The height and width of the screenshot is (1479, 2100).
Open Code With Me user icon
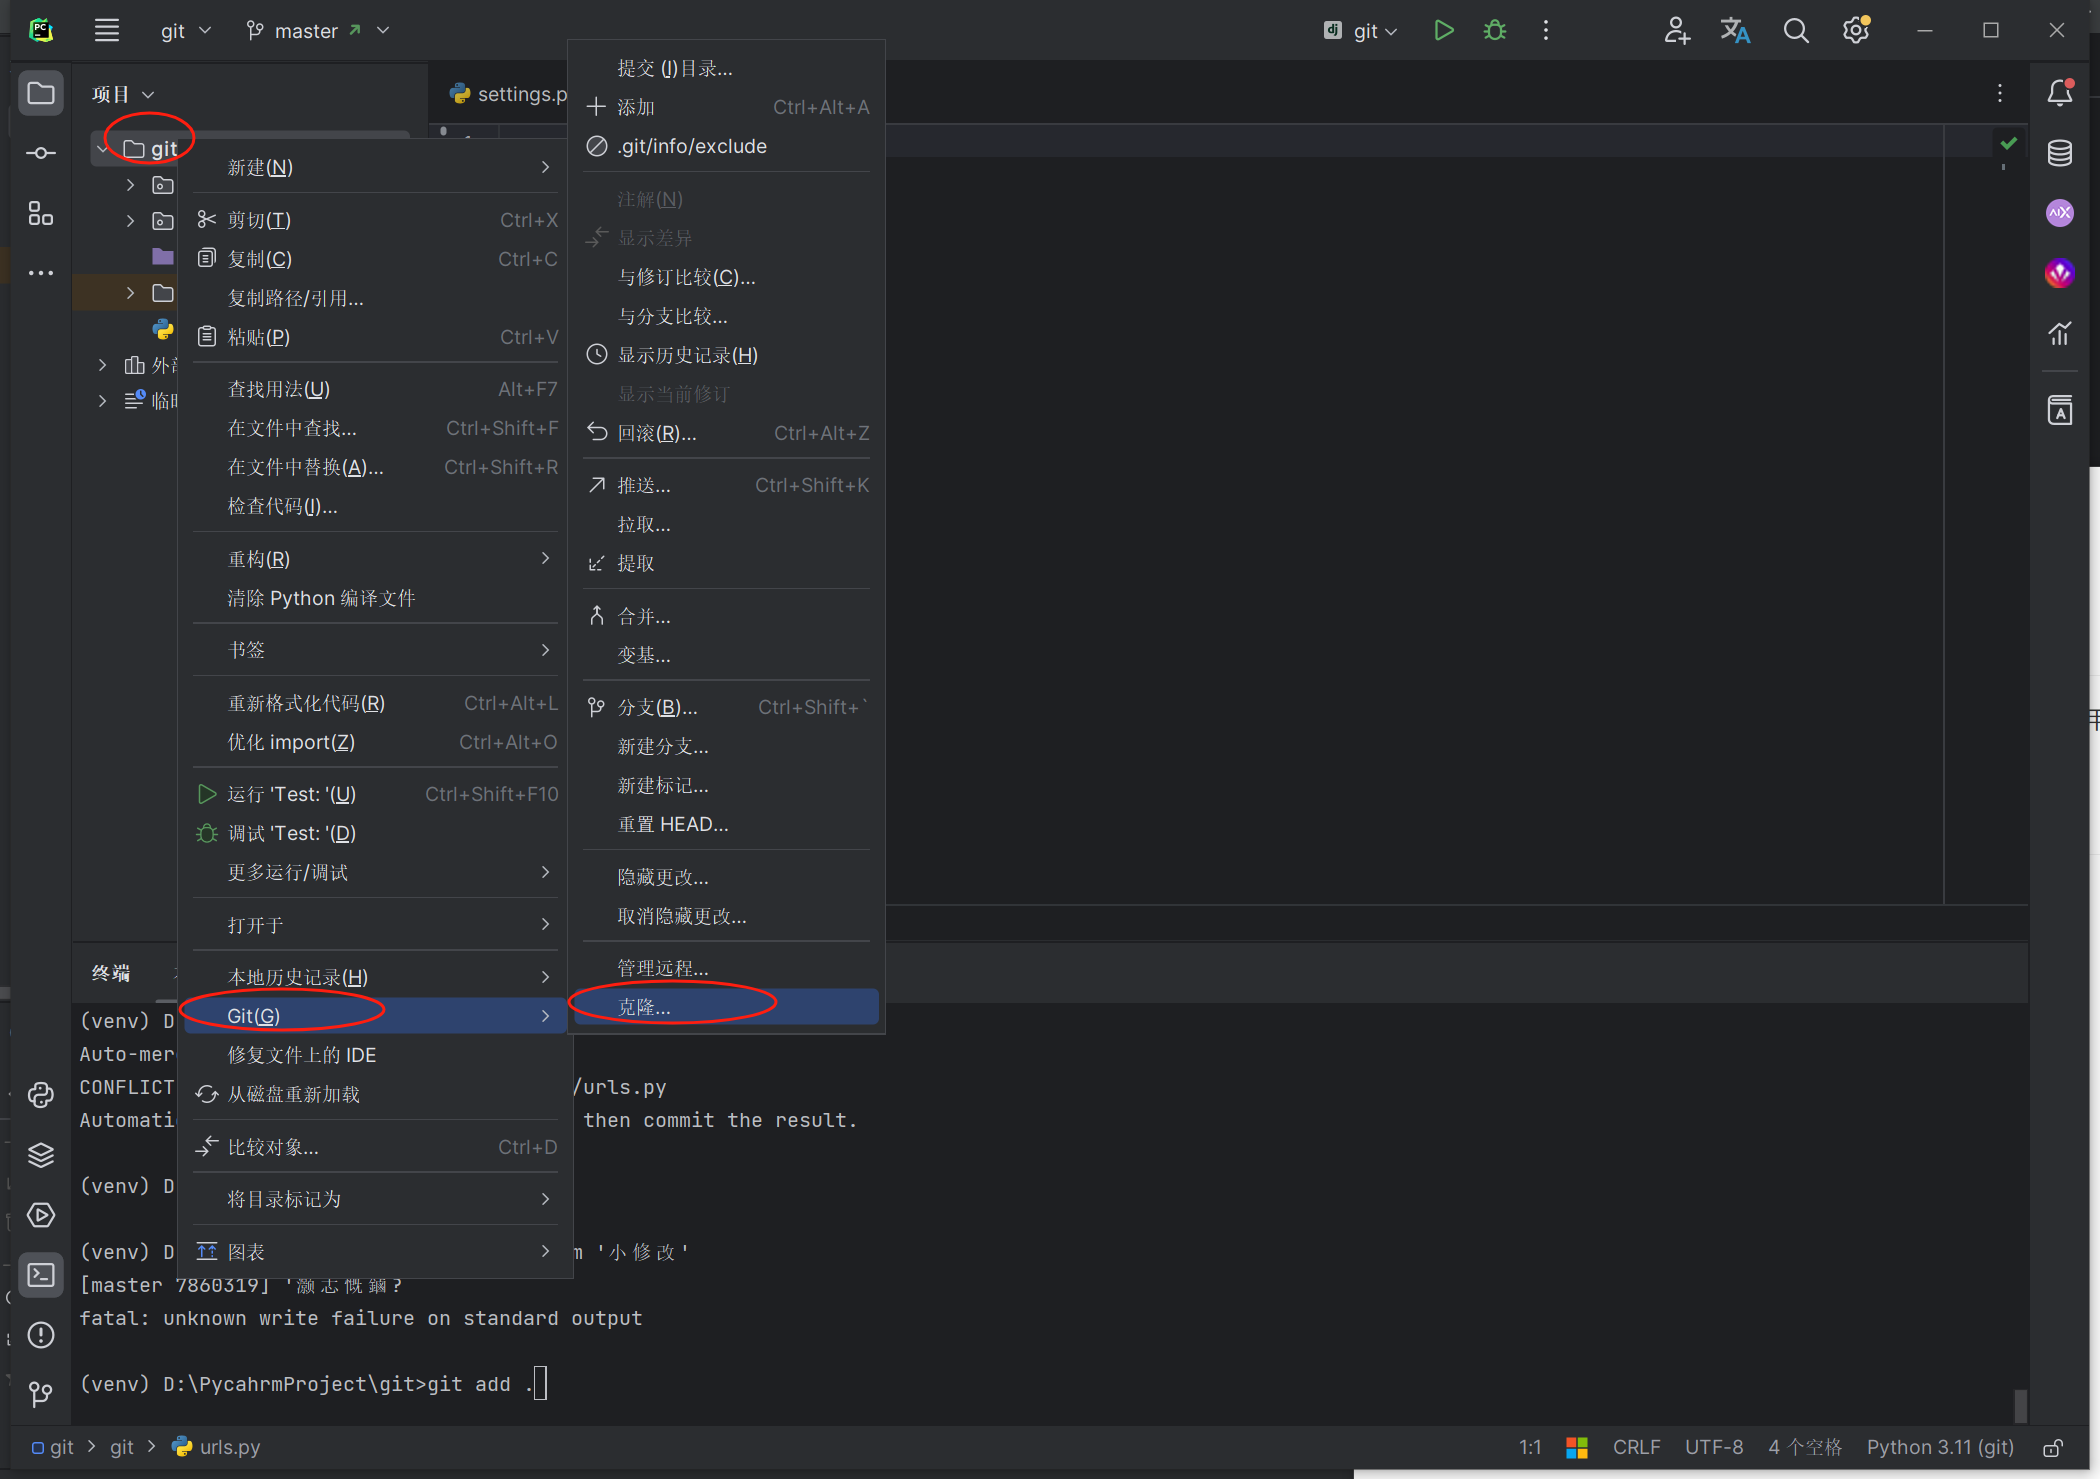pos(1677,31)
